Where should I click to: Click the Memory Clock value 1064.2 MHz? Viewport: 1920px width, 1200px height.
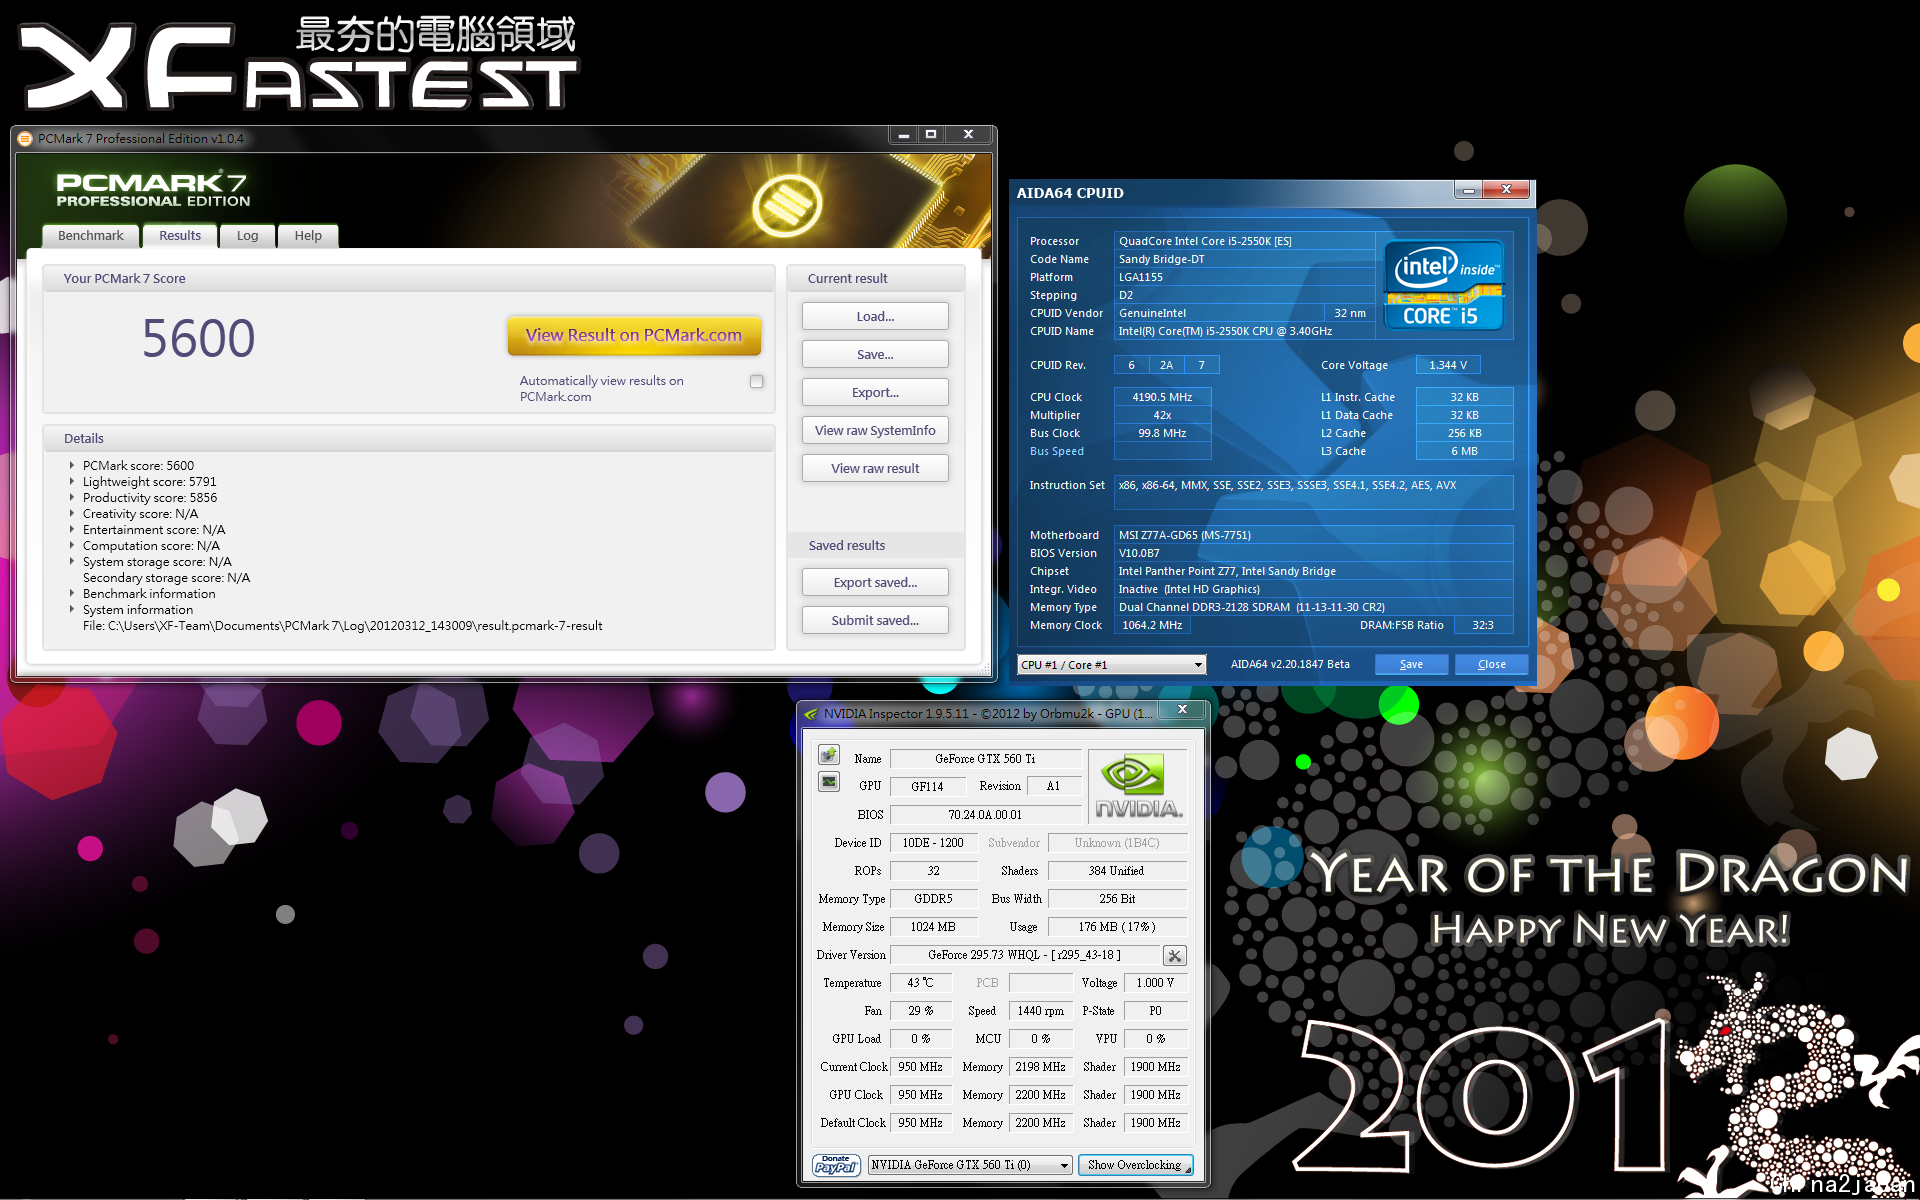[x=1152, y=625]
